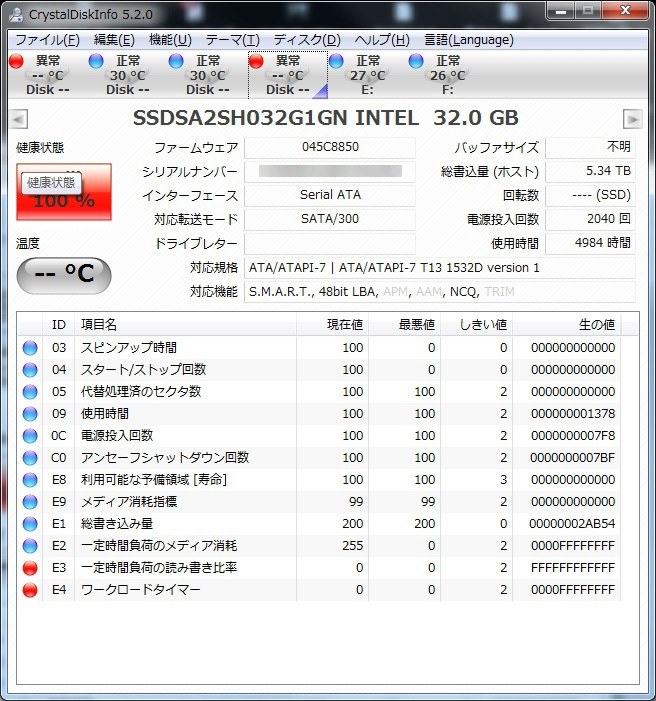Open the 言語(Language) menu
656x701 pixels.
[x=469, y=40]
